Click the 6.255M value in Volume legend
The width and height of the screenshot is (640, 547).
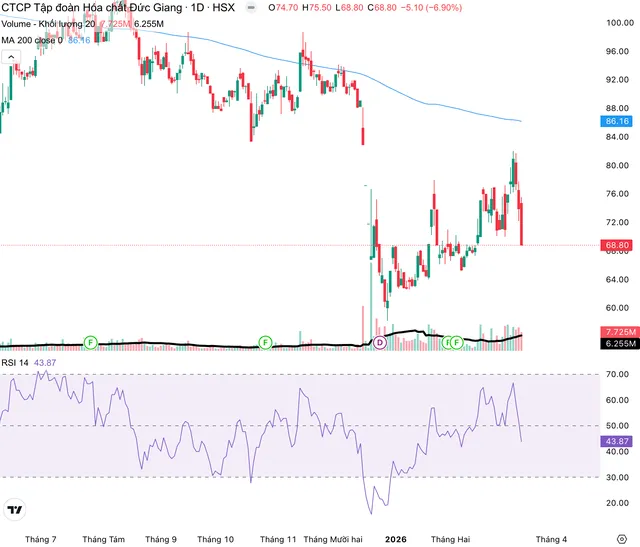[149, 24]
